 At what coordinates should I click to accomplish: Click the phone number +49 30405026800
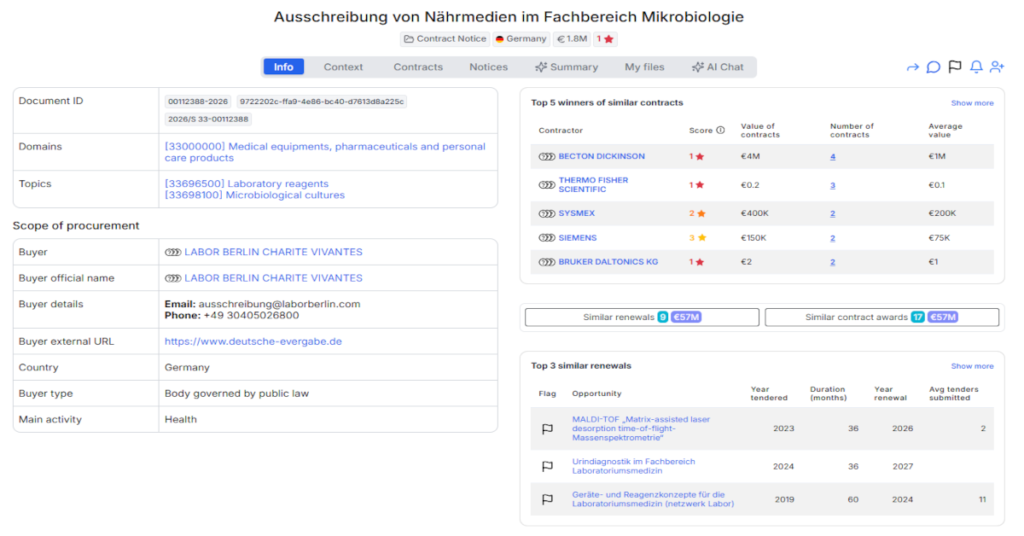pyautogui.click(x=251, y=315)
